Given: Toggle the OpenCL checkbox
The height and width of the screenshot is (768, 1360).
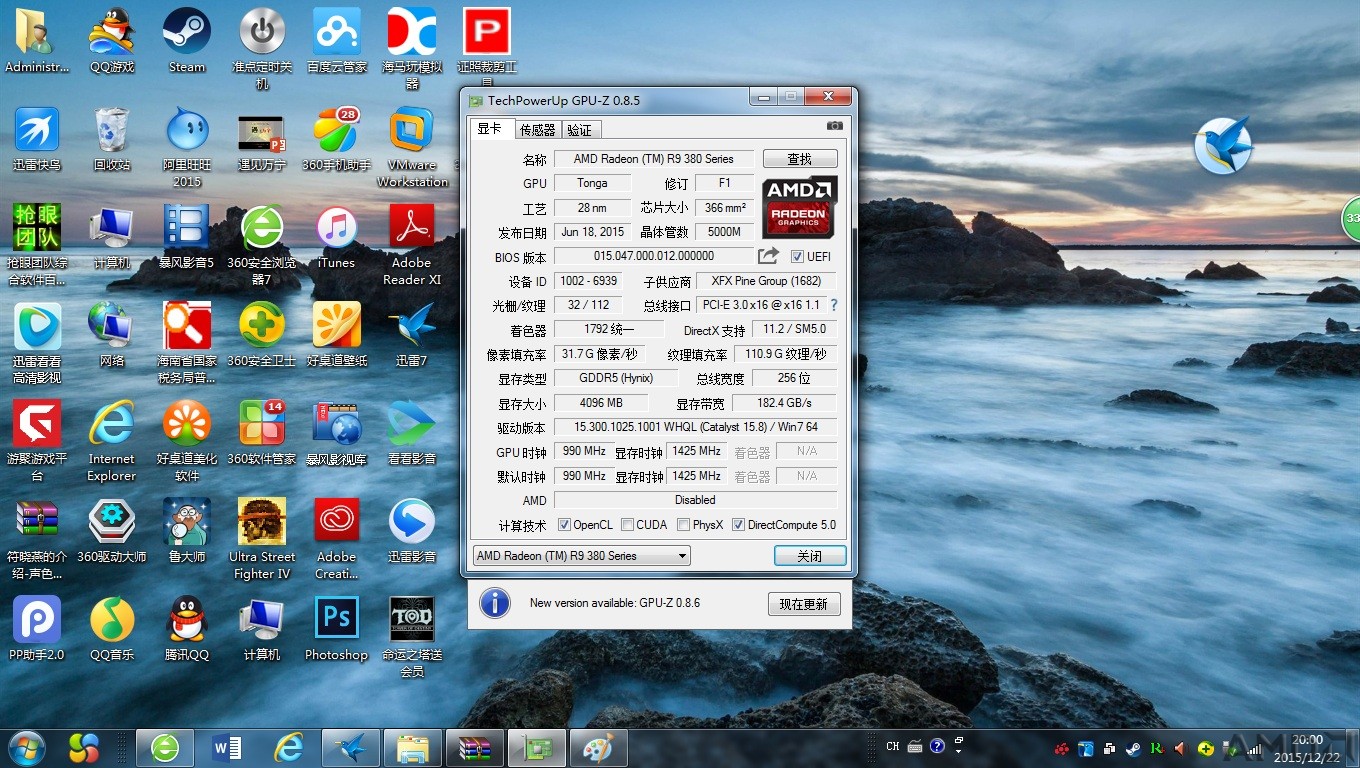Looking at the screenshot, I should coord(564,525).
